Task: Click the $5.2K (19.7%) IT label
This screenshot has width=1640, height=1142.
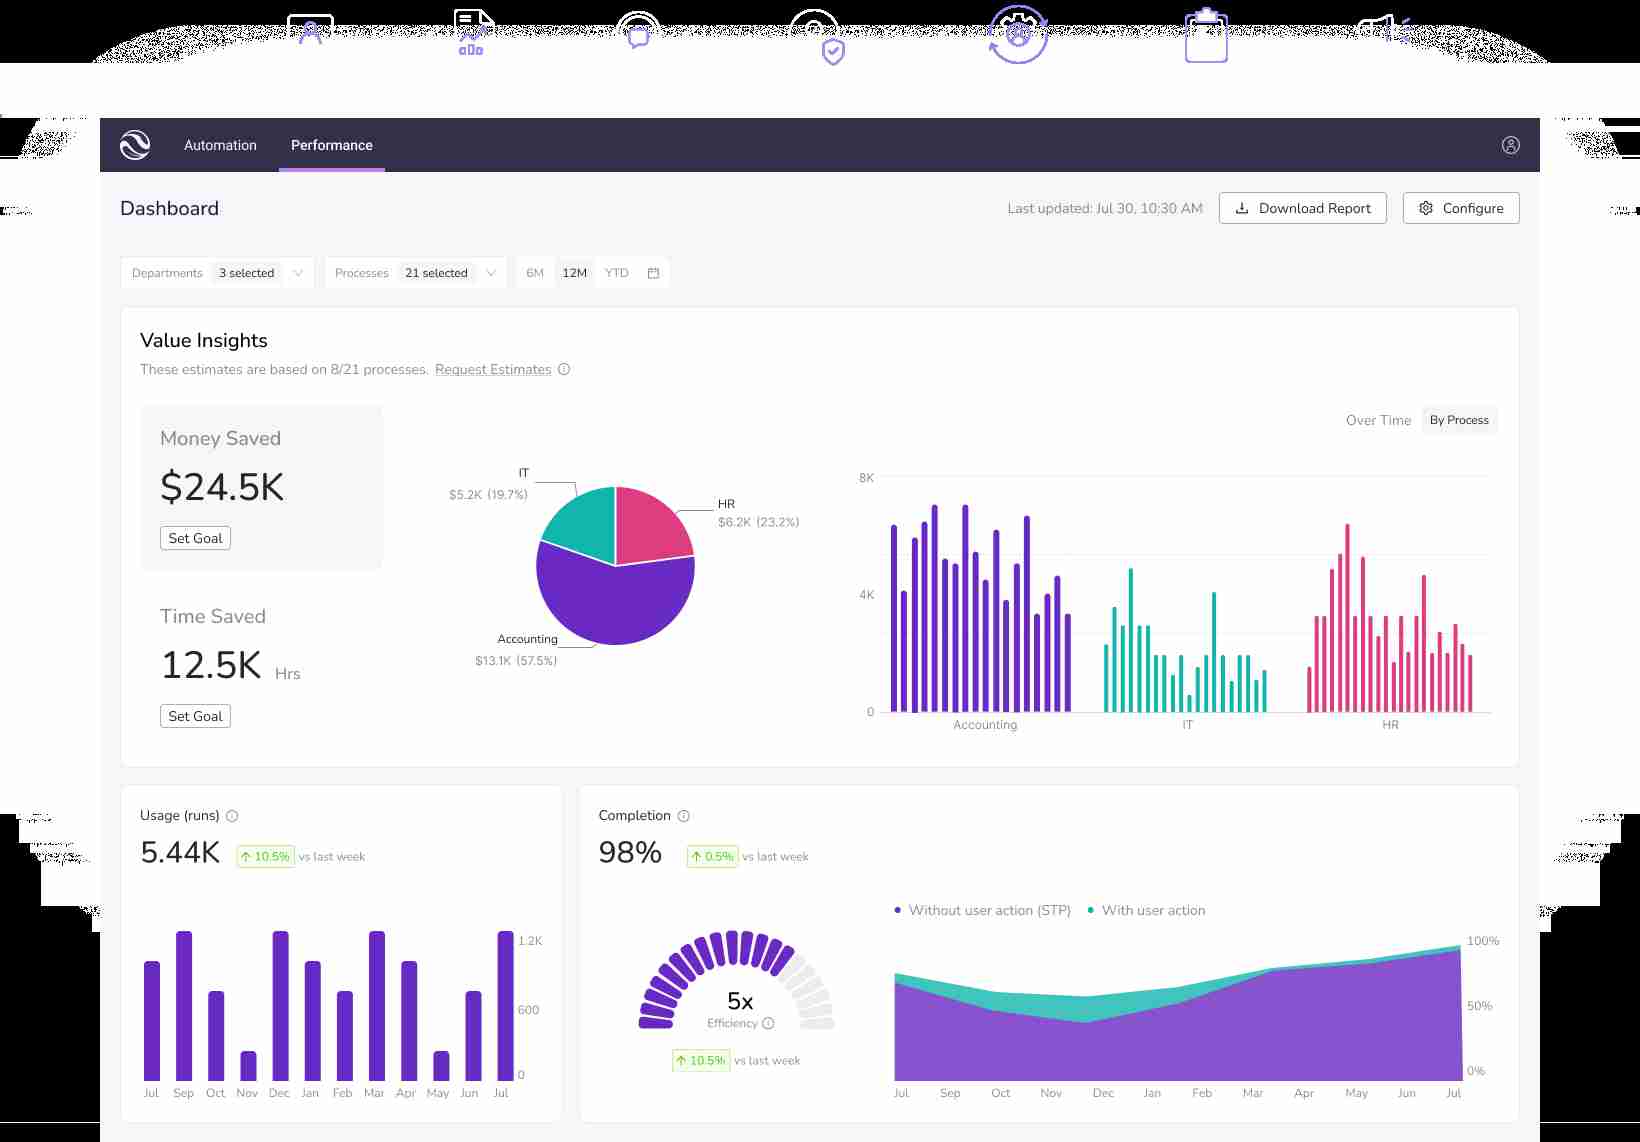Action: [488, 495]
